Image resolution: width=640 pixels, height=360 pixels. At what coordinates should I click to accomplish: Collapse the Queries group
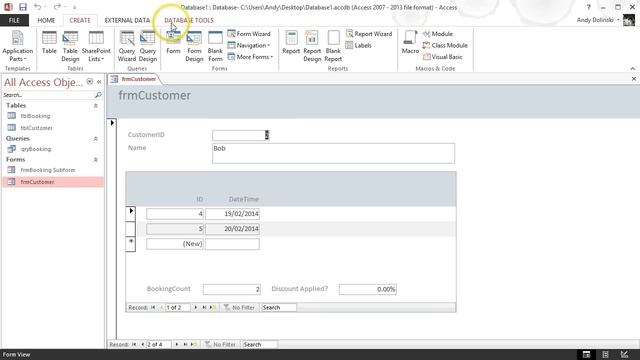click(96, 139)
